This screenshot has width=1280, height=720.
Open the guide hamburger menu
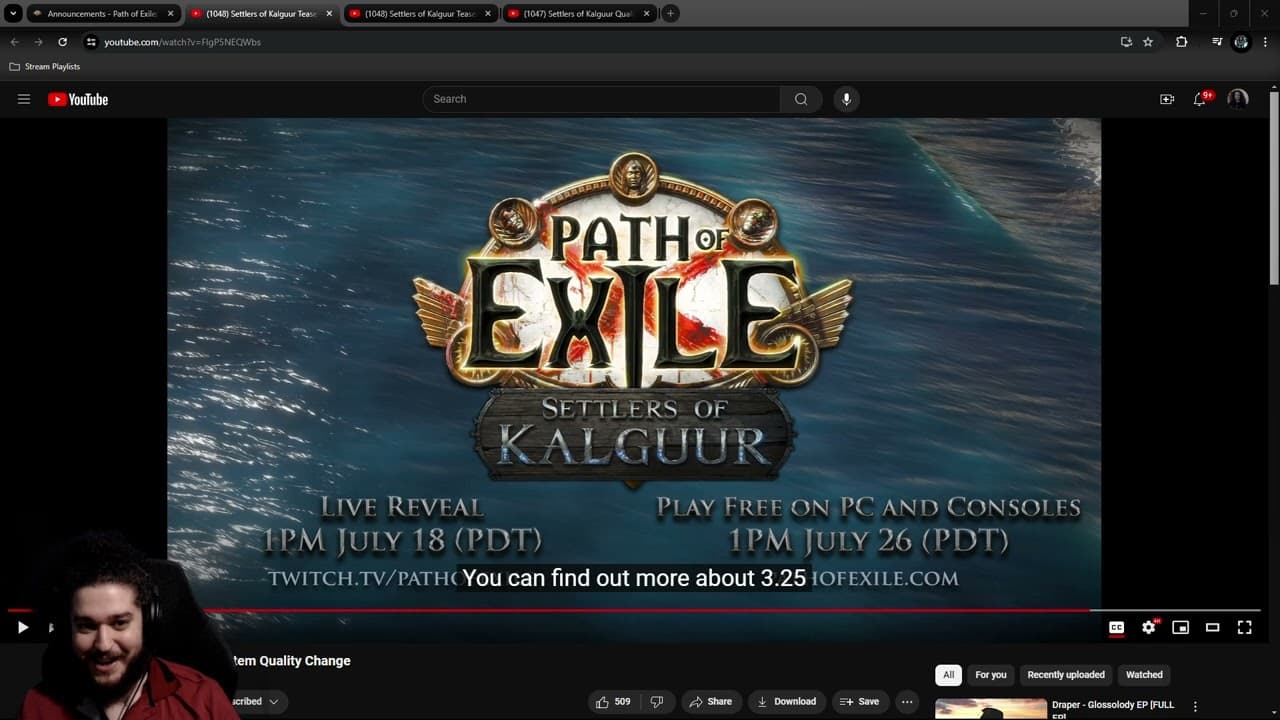coord(24,99)
